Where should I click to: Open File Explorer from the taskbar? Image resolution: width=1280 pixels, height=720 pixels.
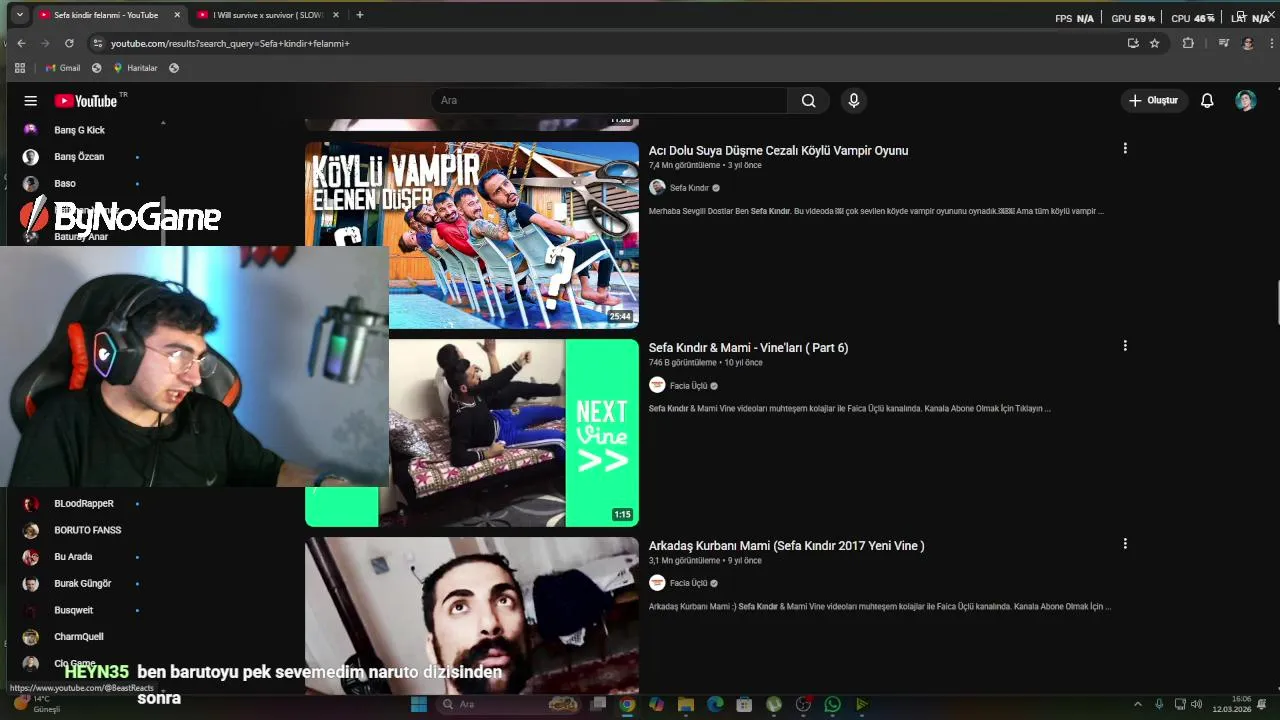(x=685, y=704)
